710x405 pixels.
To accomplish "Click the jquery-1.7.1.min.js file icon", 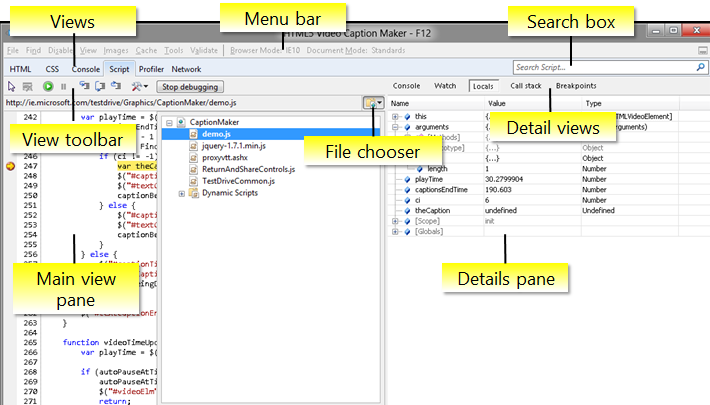I will pos(193,146).
